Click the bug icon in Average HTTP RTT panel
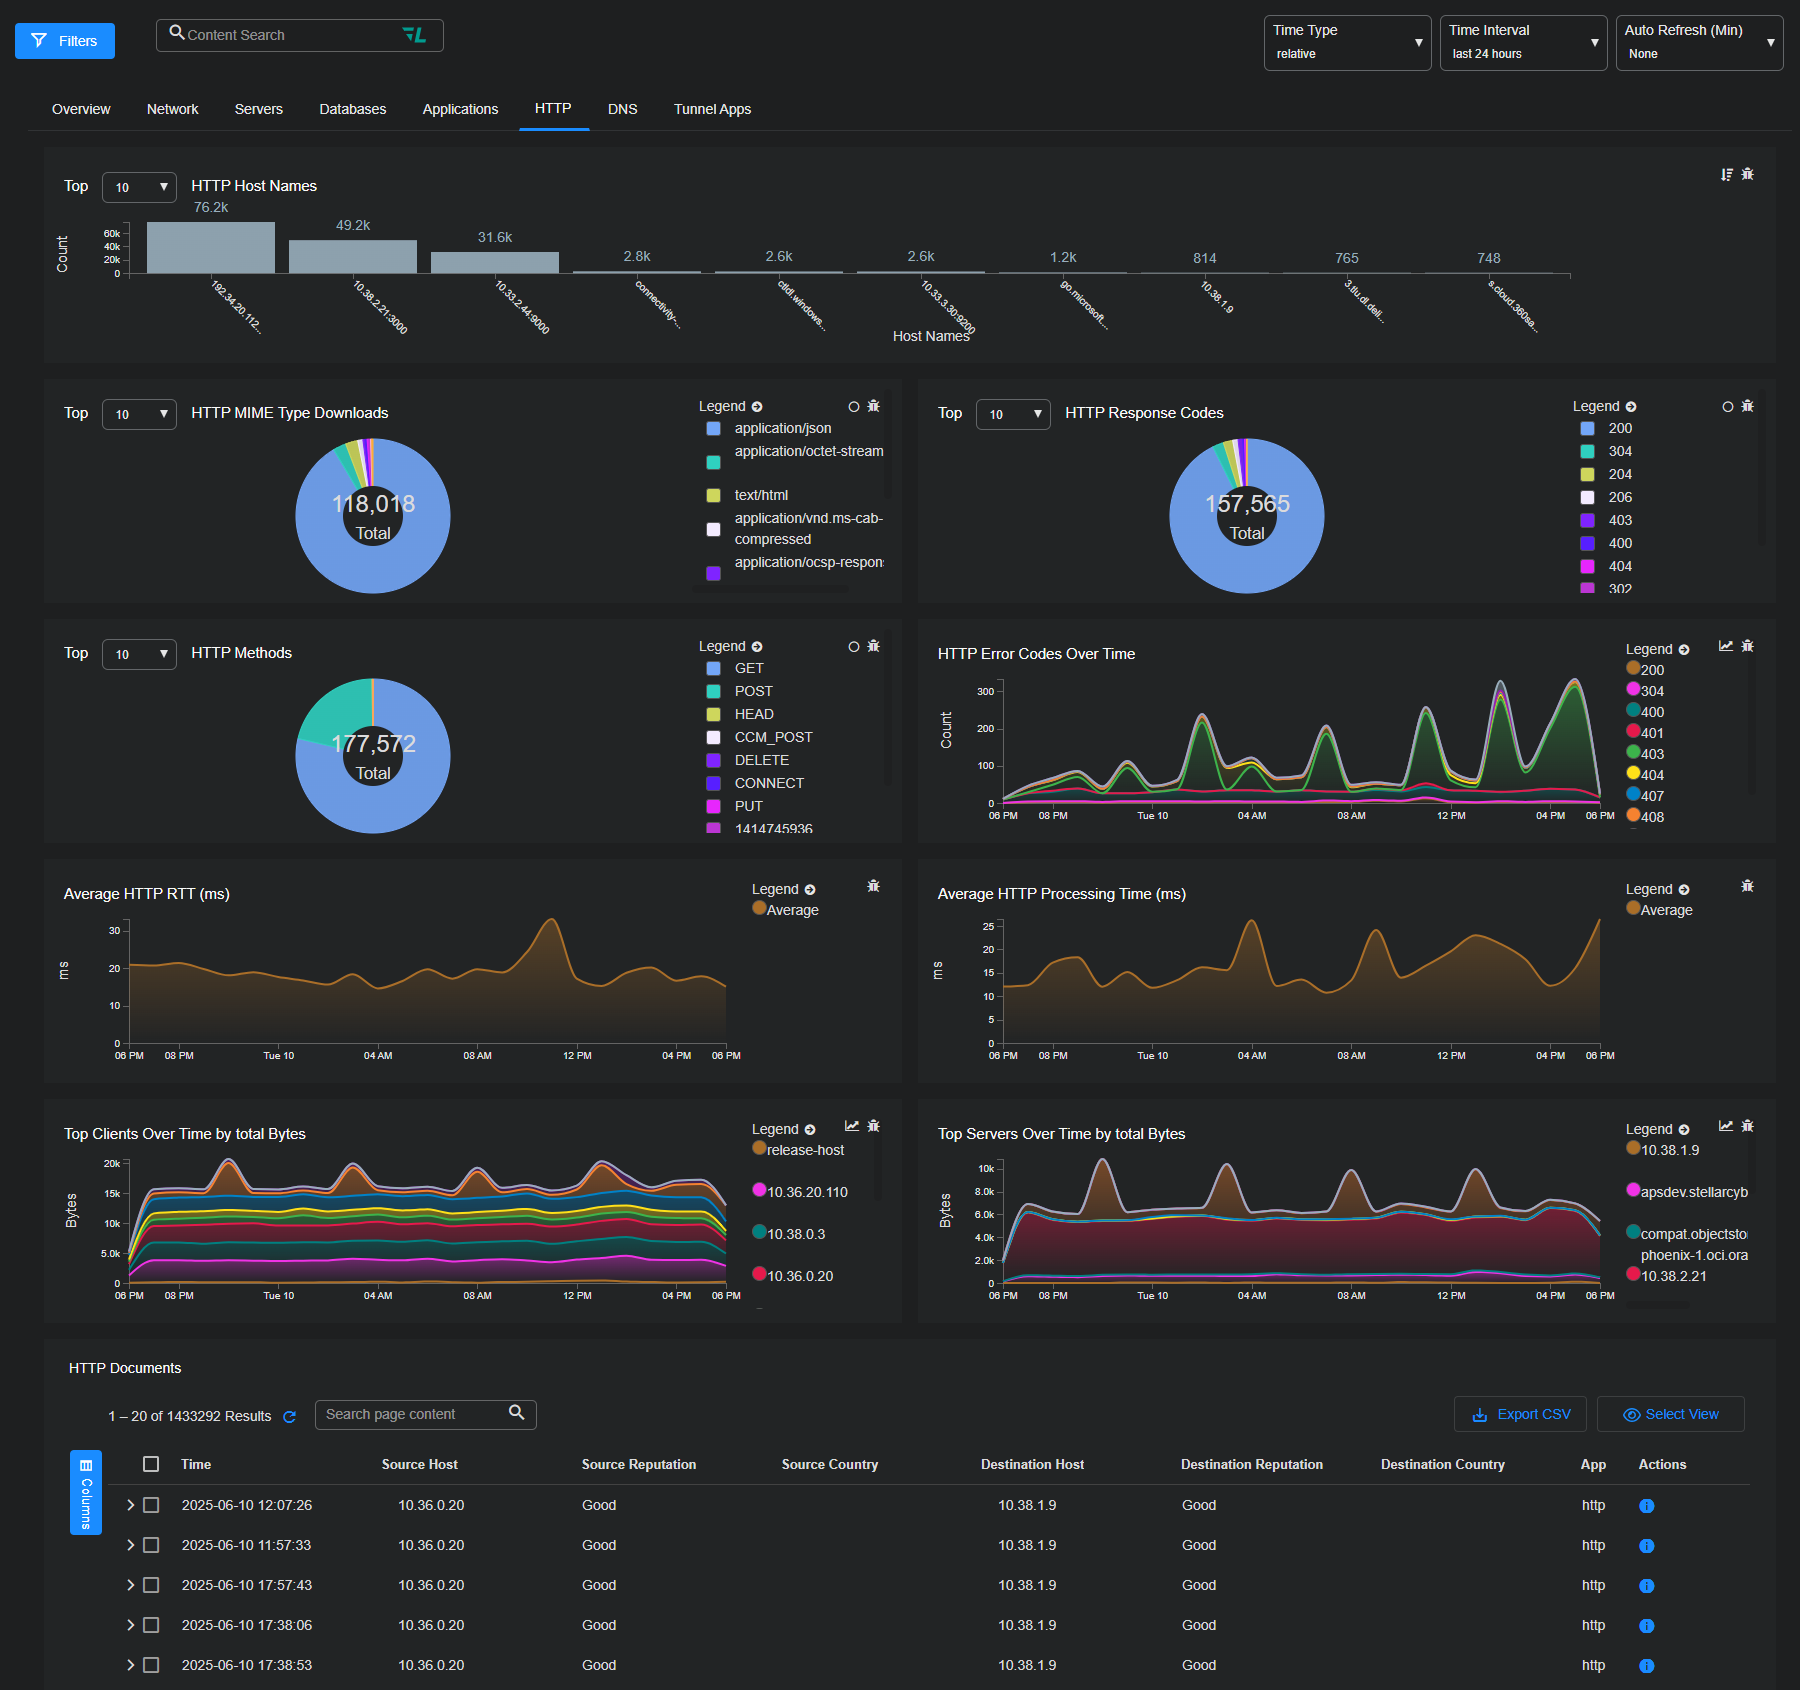Image resolution: width=1800 pixels, height=1690 pixels. point(873,886)
